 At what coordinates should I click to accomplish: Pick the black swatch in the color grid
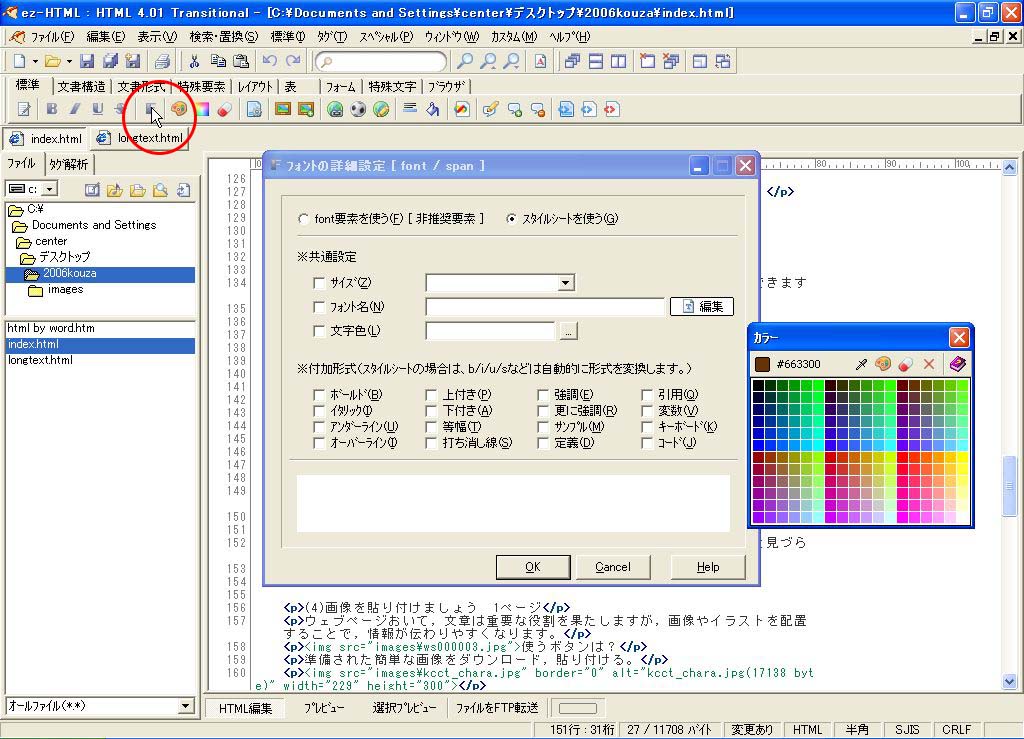(758, 385)
